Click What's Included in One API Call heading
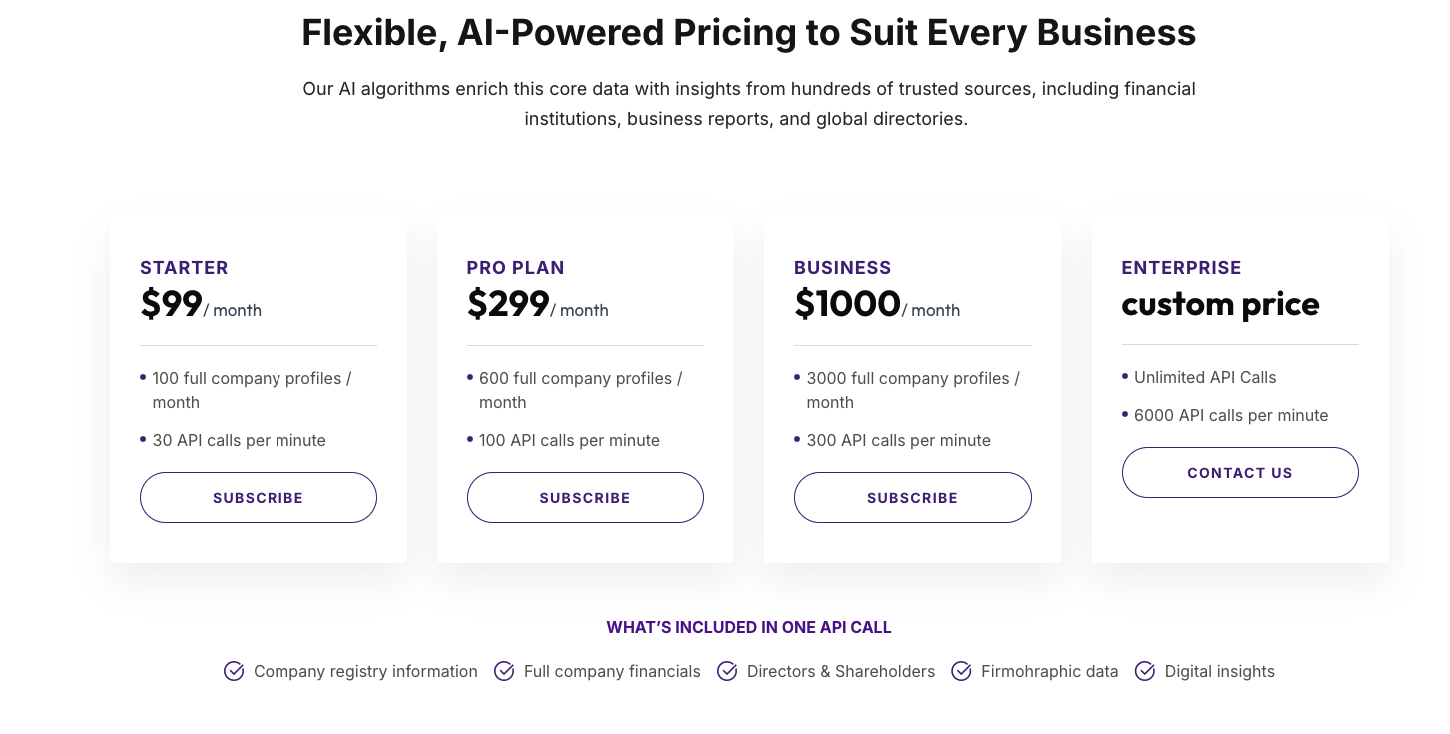 [x=749, y=628]
